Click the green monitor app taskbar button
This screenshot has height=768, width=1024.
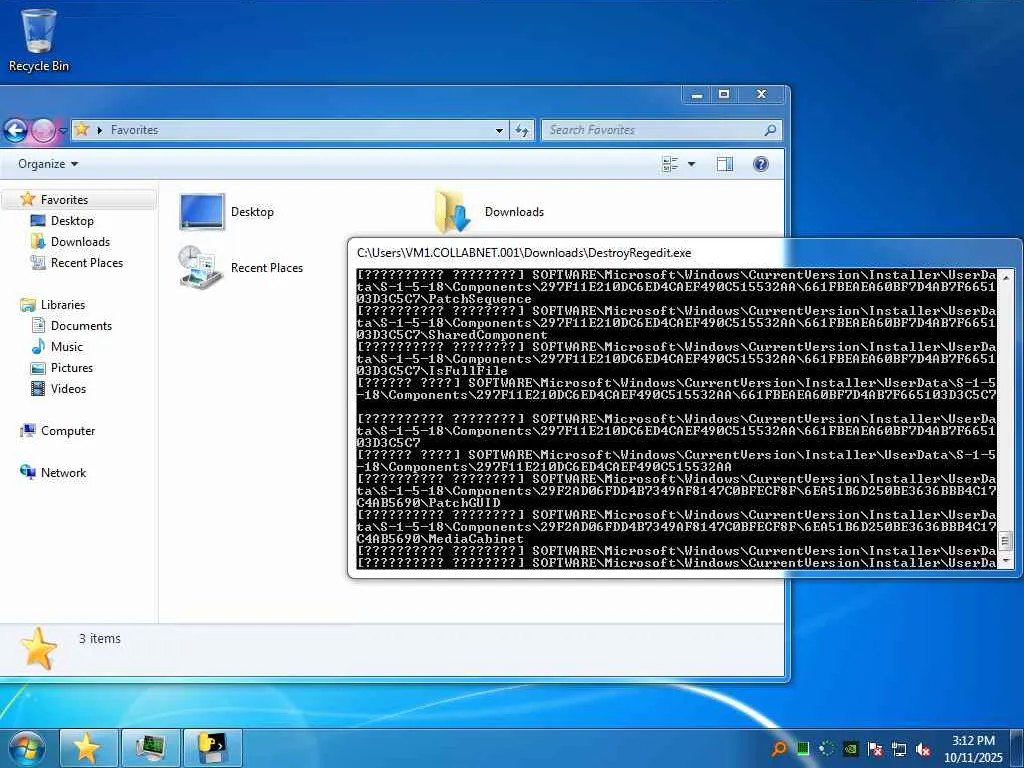[x=150, y=748]
